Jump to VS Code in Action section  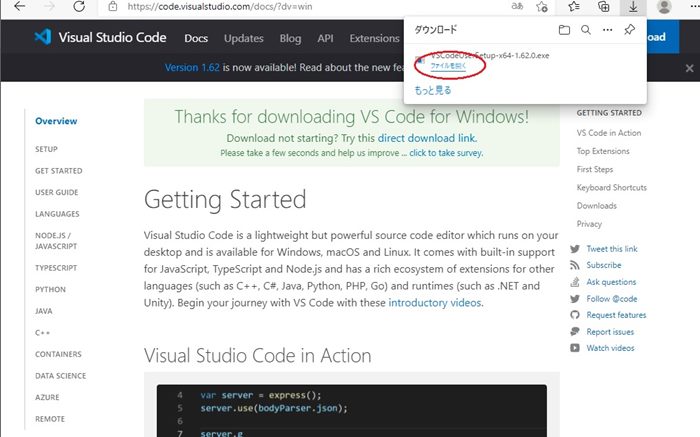point(608,133)
